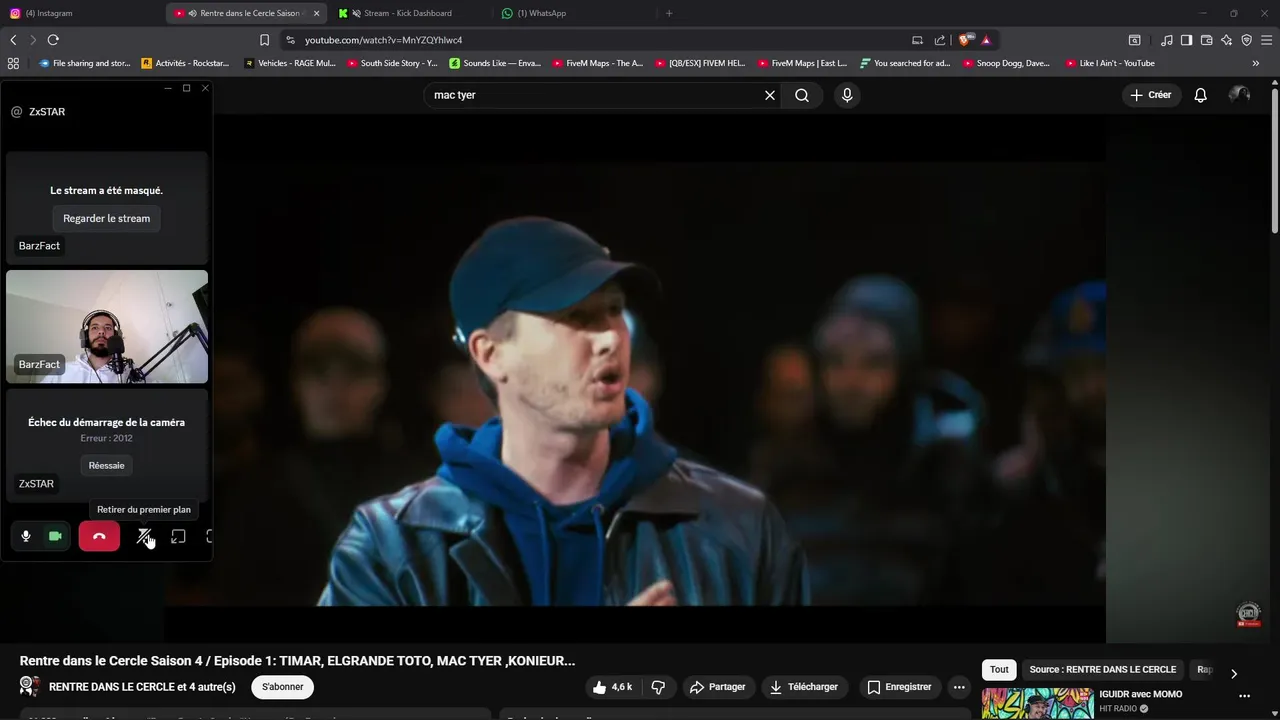The height and width of the screenshot is (720, 1280).
Task: Like the video with 4,6 k likes
Action: 612,687
